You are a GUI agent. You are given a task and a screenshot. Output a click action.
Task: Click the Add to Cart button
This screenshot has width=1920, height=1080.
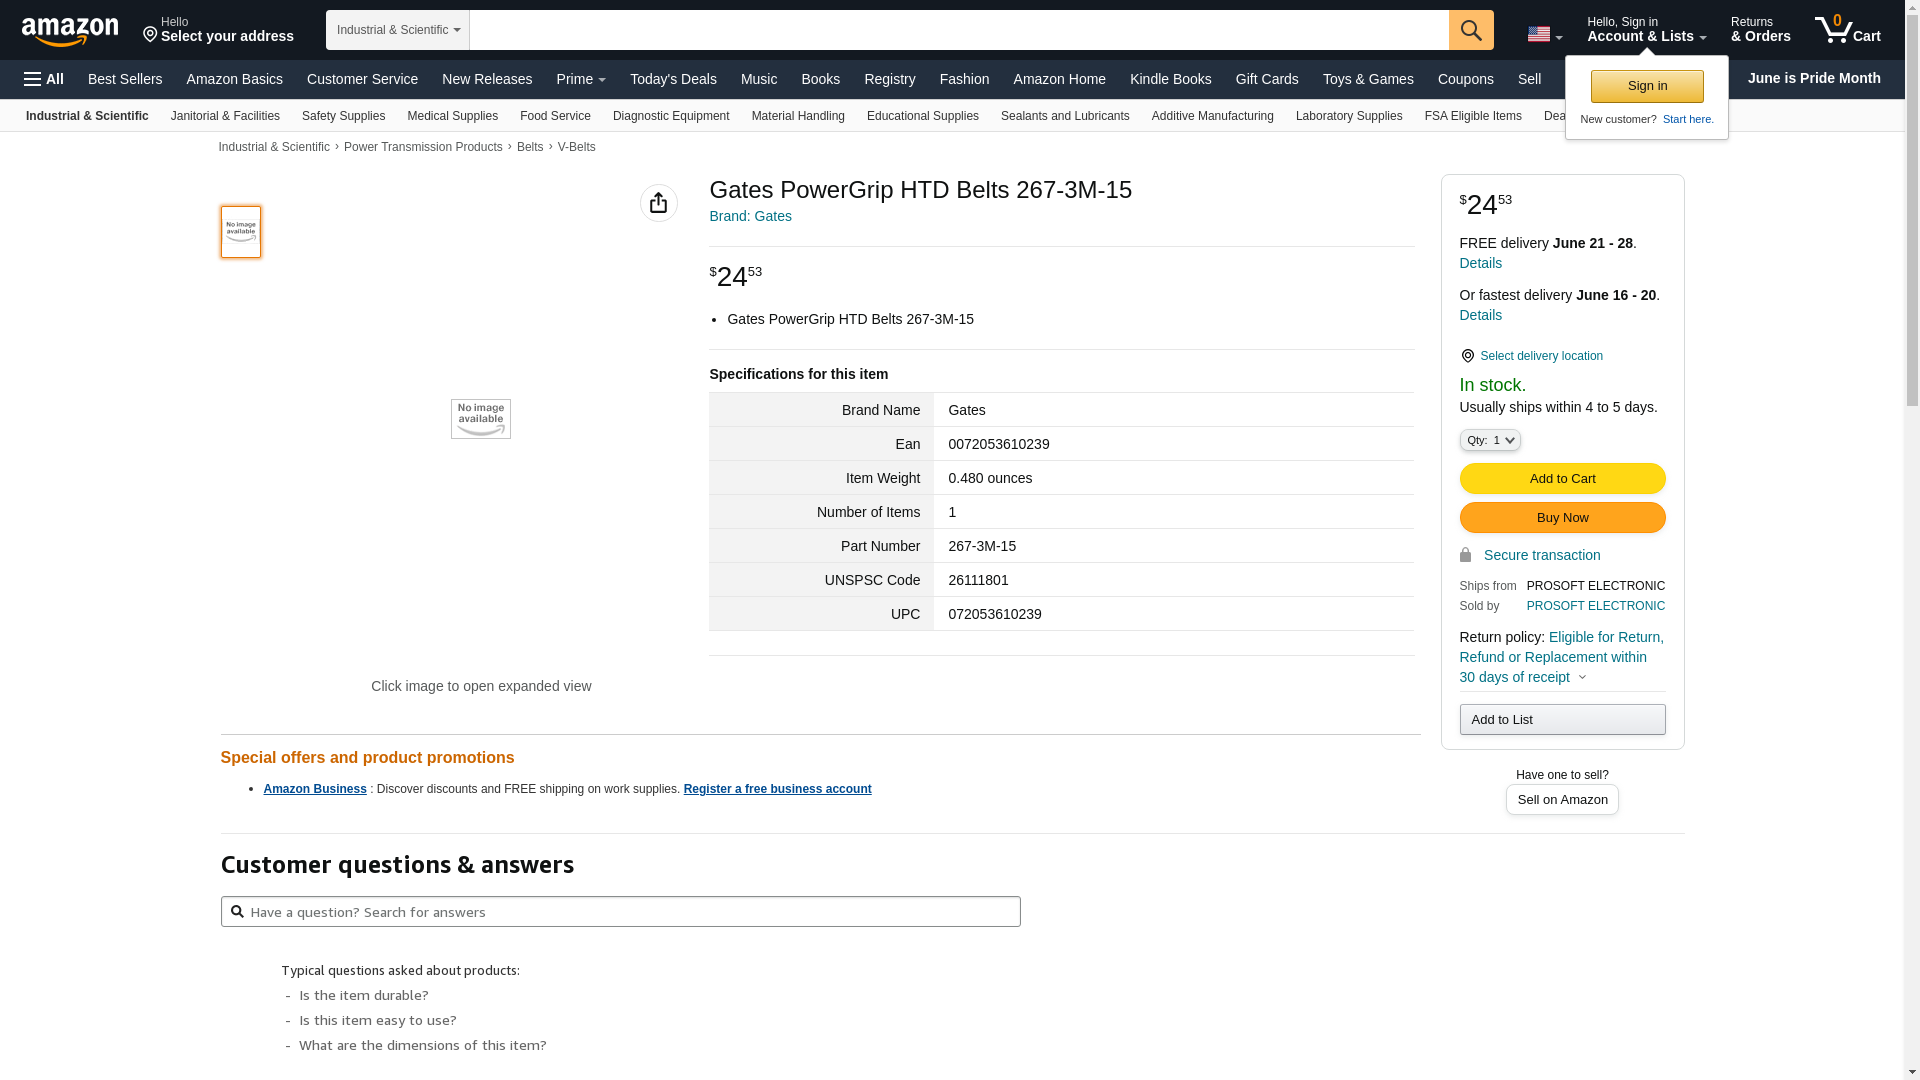pyautogui.click(x=1561, y=479)
